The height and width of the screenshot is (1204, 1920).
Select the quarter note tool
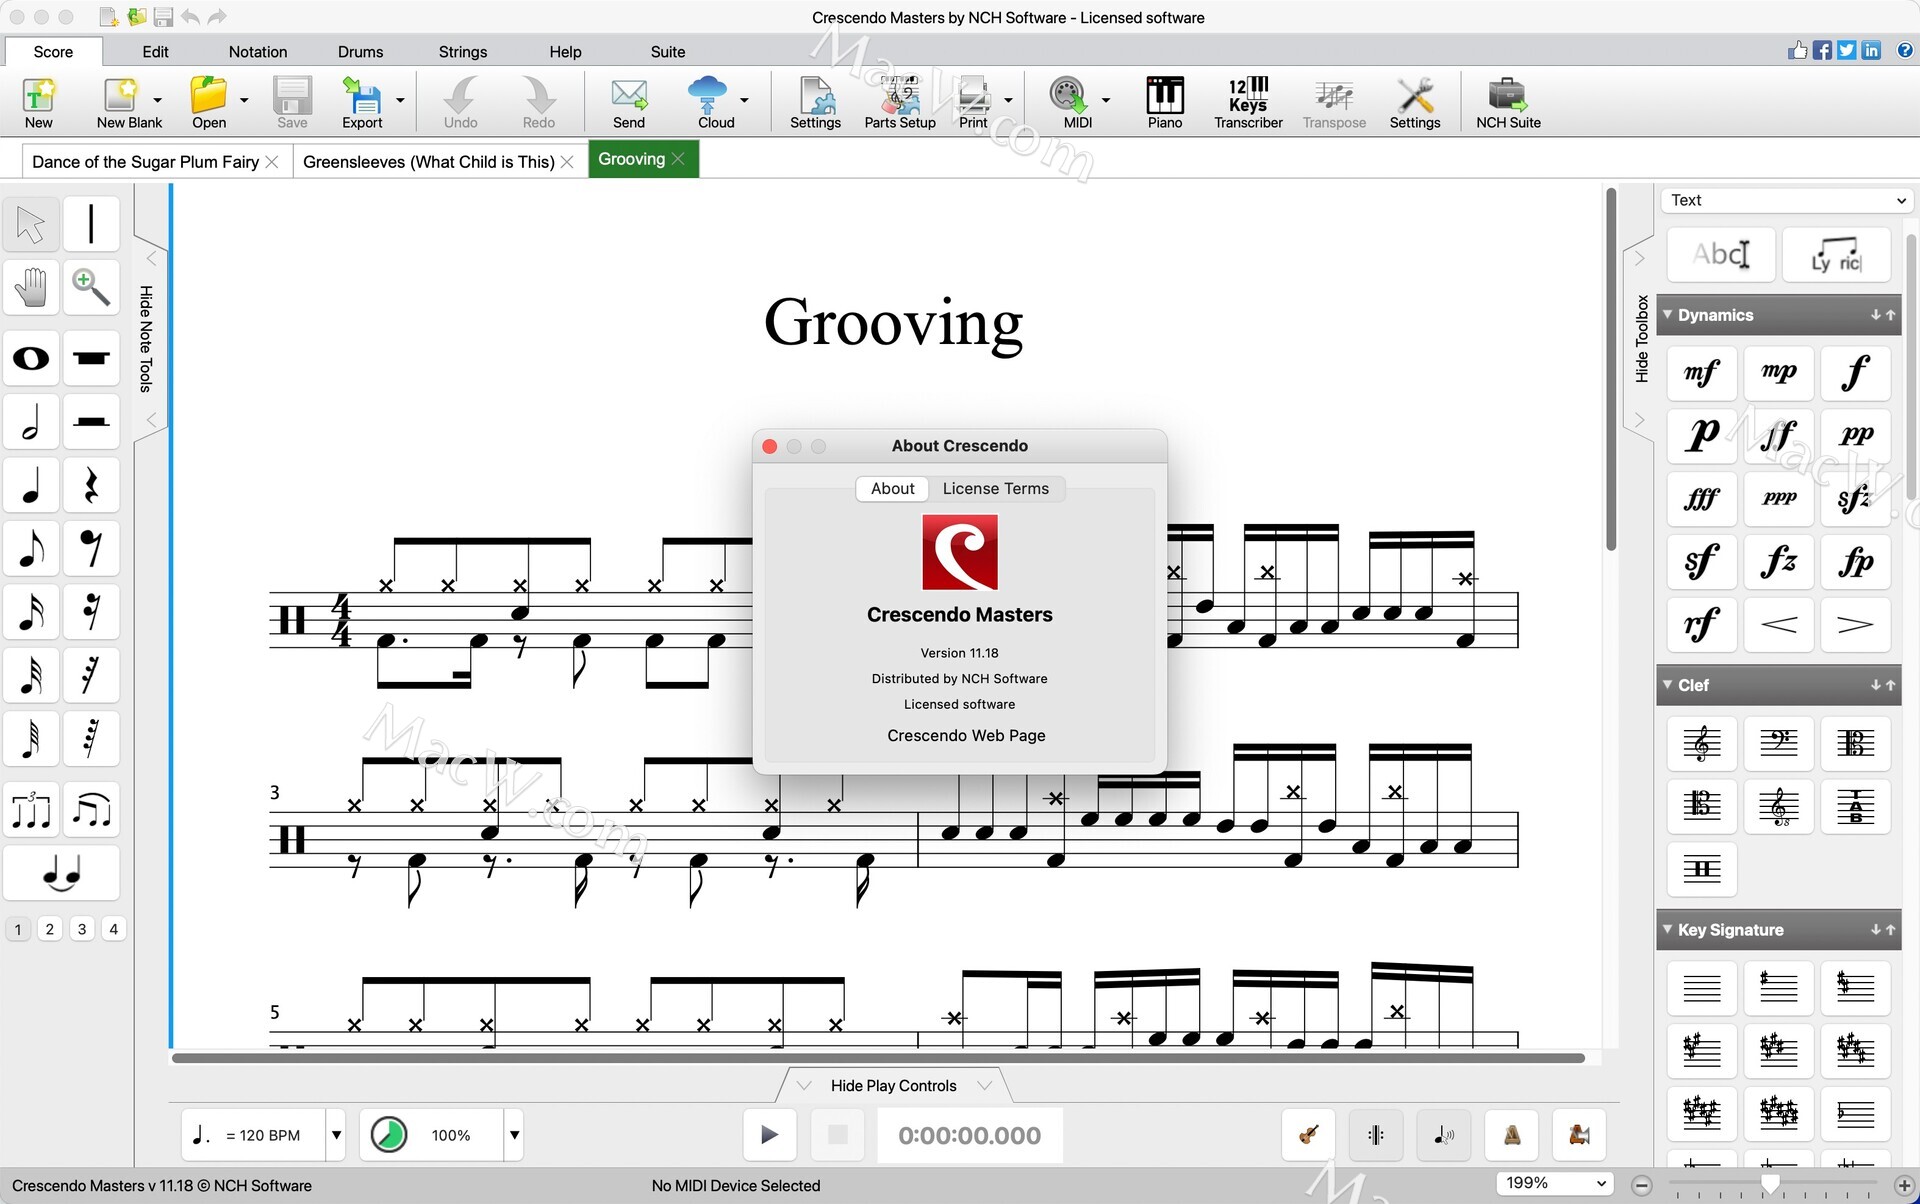click(x=31, y=485)
